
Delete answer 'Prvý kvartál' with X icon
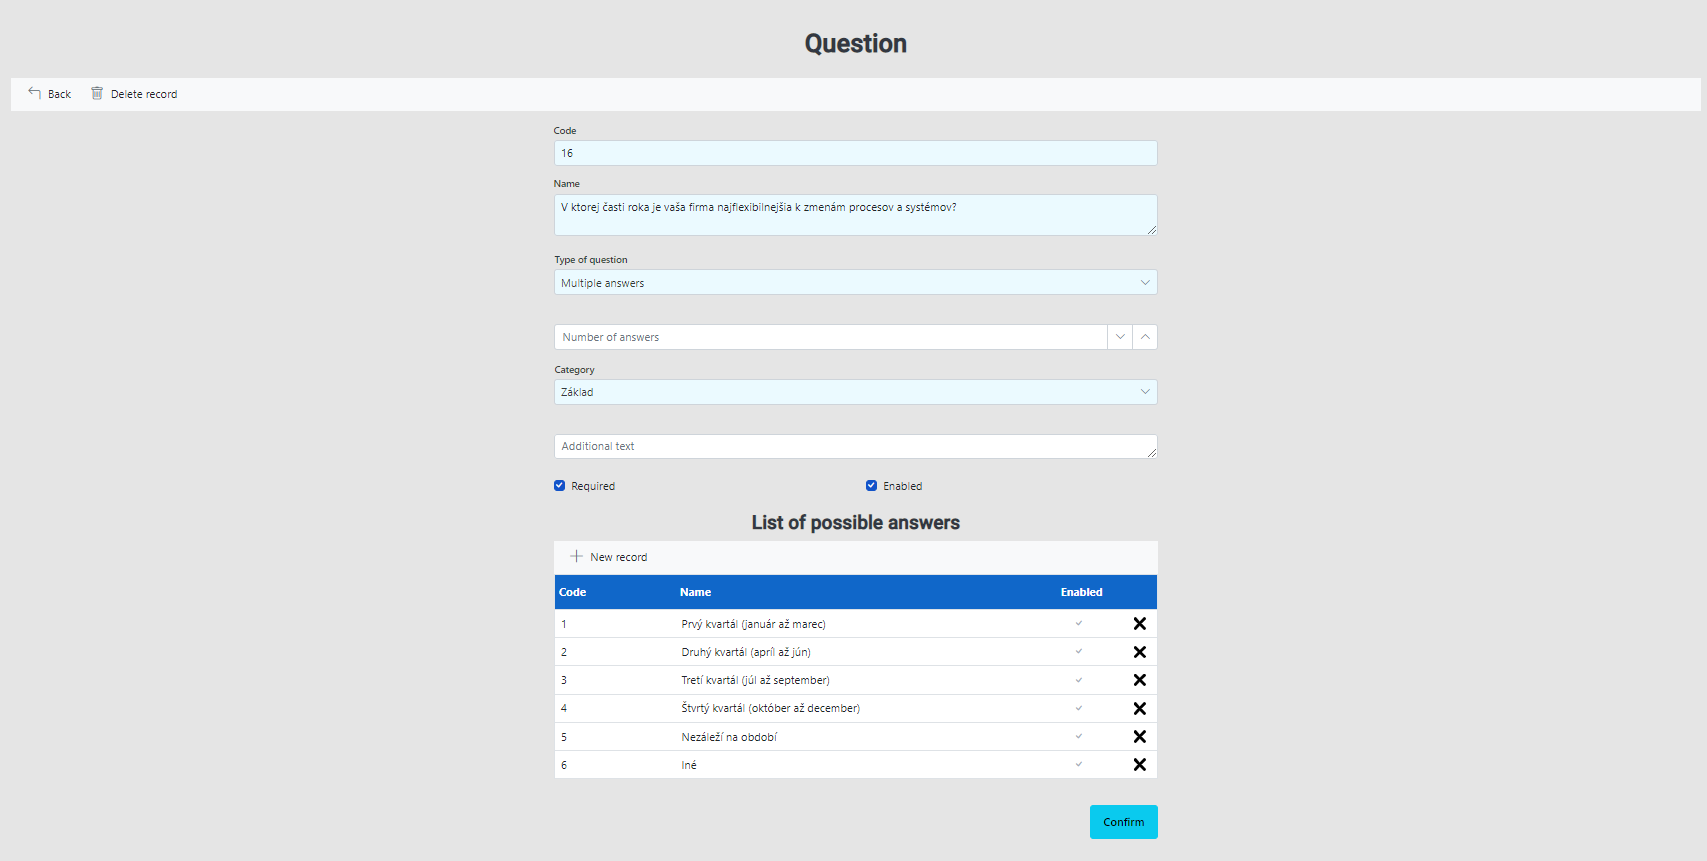point(1139,623)
